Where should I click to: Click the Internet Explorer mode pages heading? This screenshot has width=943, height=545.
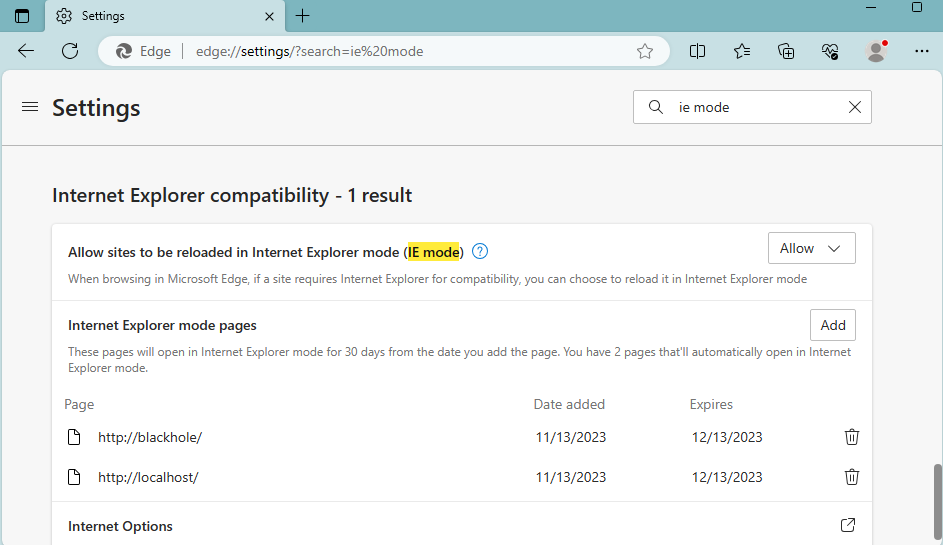[162, 325]
